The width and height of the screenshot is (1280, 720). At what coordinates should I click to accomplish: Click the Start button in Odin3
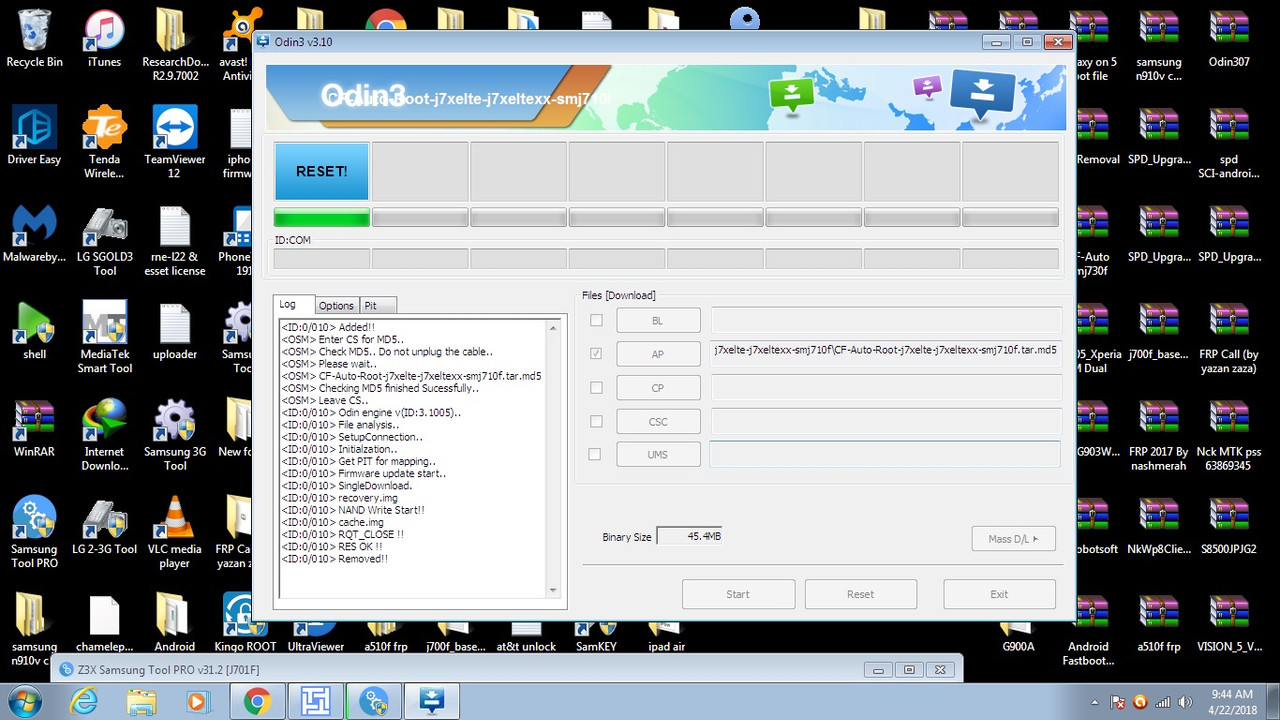(738, 594)
